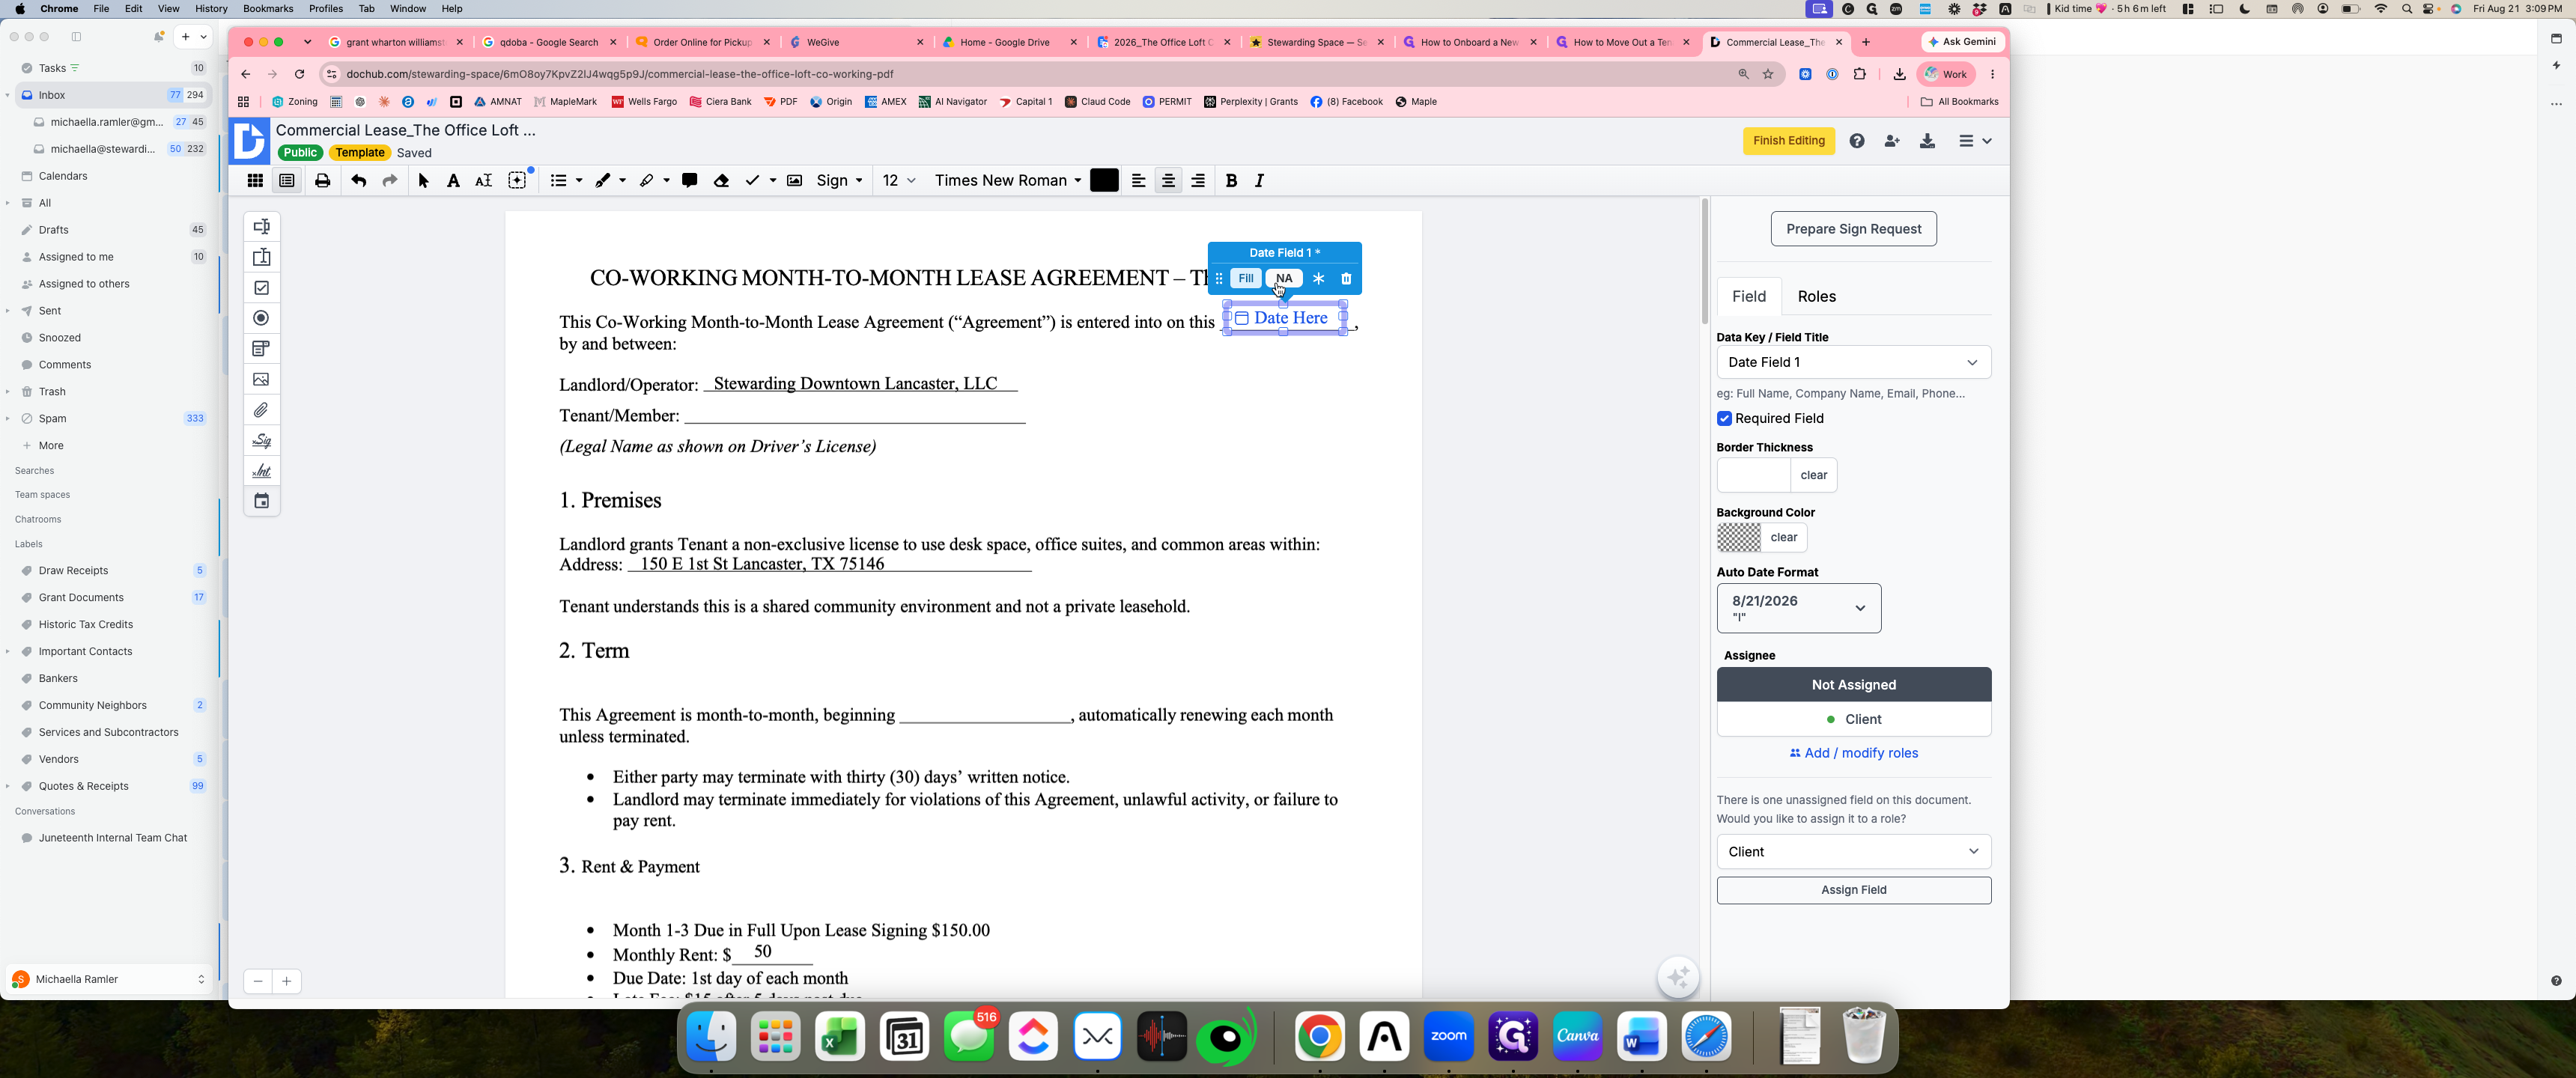Open the share add-person icon
The image size is (2576, 1078).
point(1891,141)
